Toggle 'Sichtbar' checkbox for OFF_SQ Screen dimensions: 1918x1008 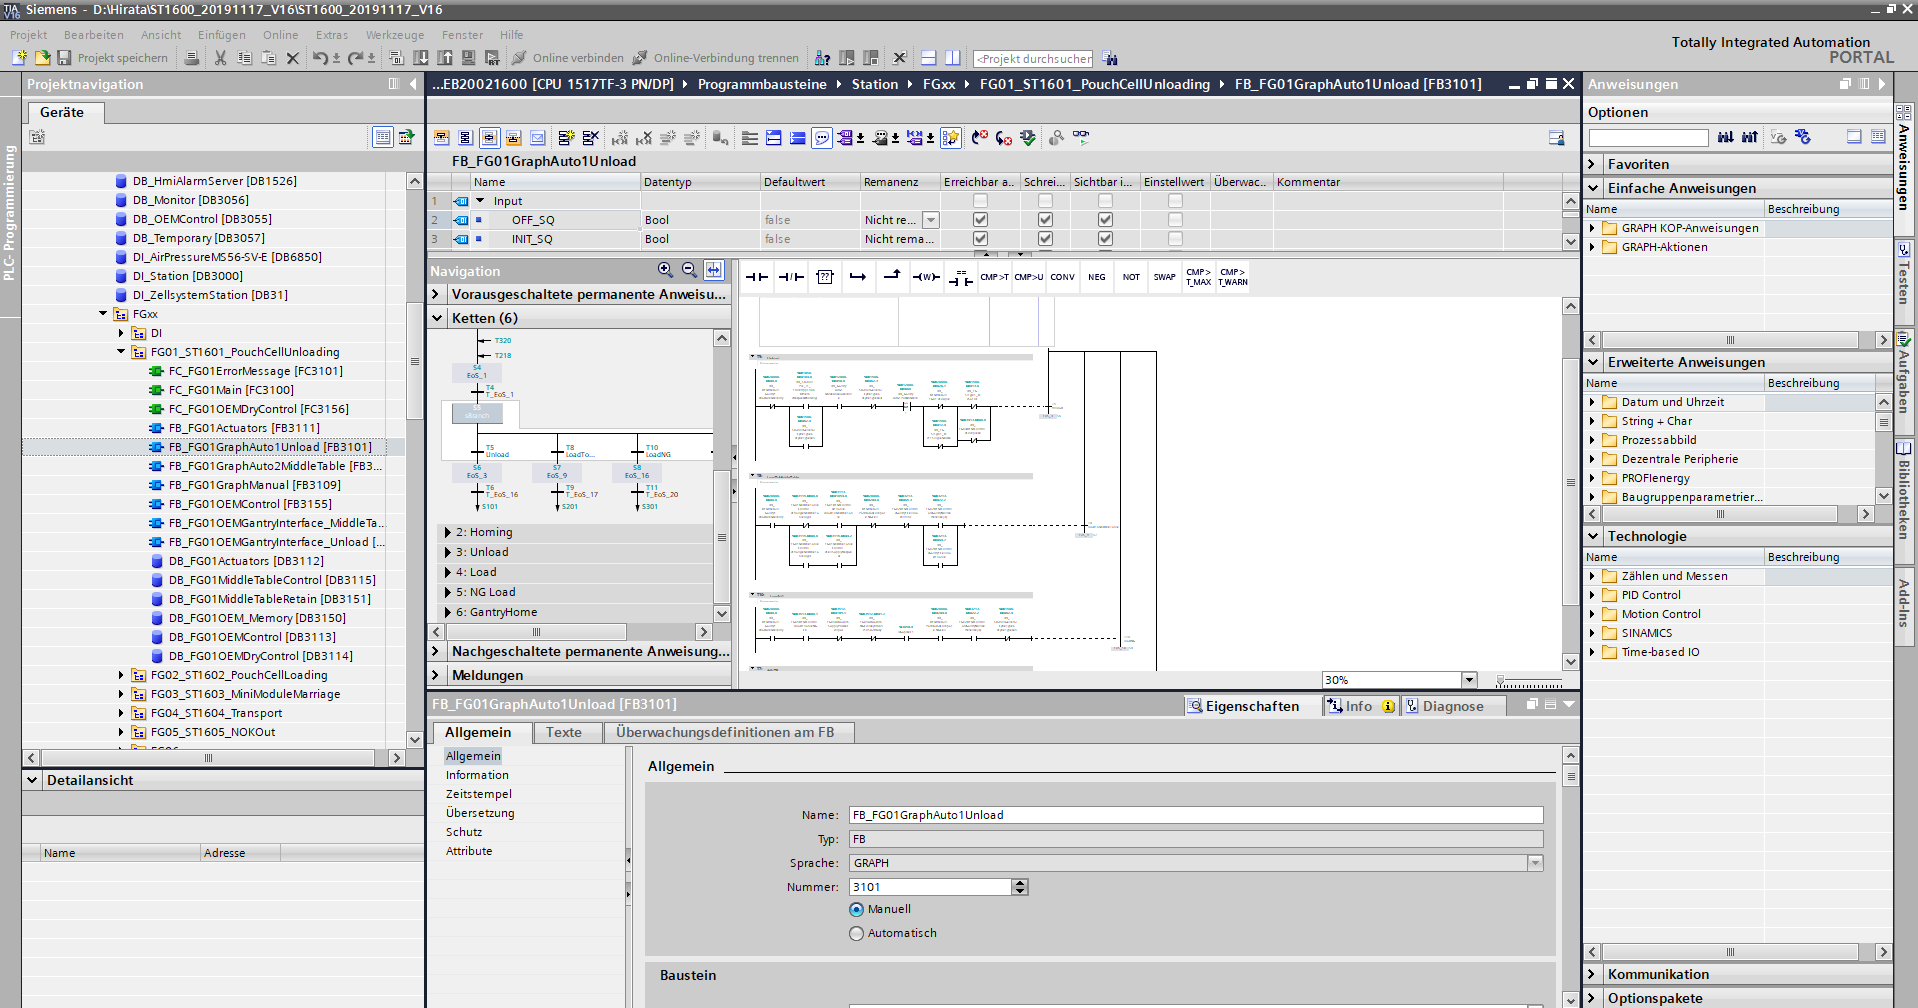click(x=1105, y=220)
